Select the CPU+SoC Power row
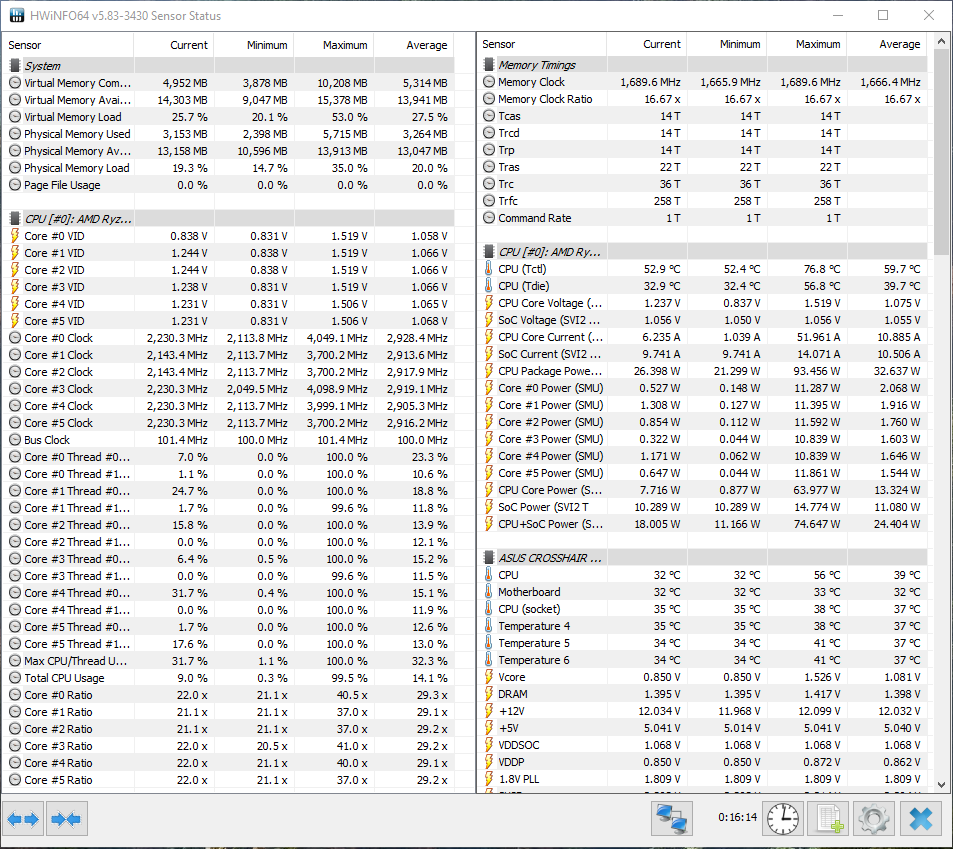953x849 pixels. pyautogui.click(x=705, y=524)
